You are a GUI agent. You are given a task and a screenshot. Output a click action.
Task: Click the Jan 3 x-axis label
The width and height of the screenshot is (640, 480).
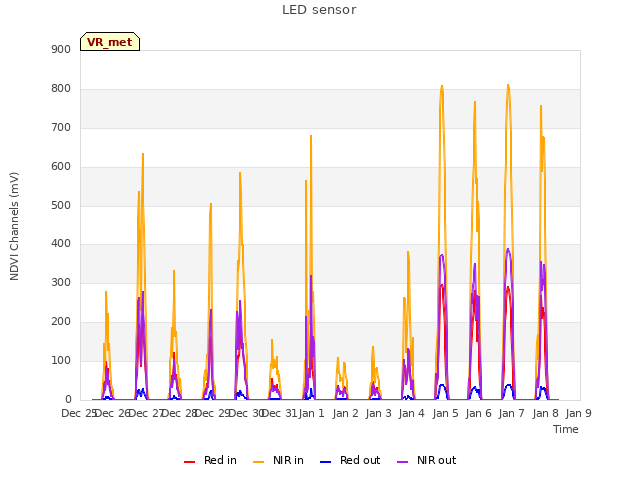click(x=378, y=413)
